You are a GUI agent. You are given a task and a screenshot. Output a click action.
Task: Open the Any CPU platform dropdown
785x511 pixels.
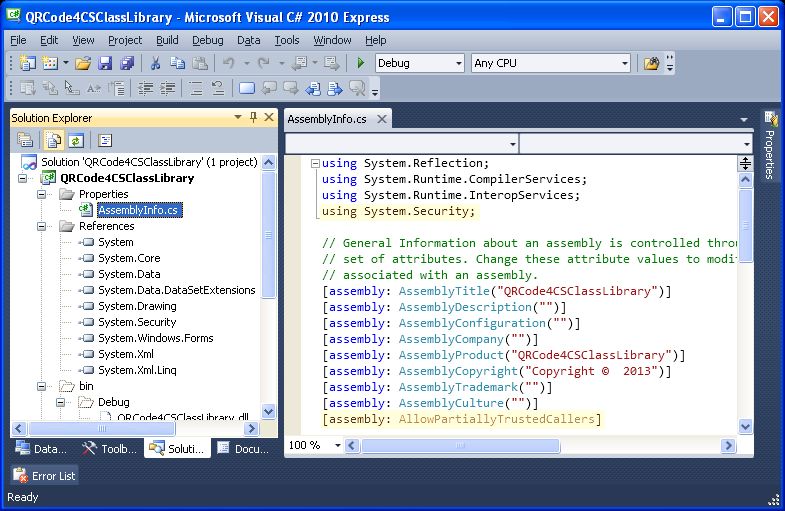tap(624, 63)
